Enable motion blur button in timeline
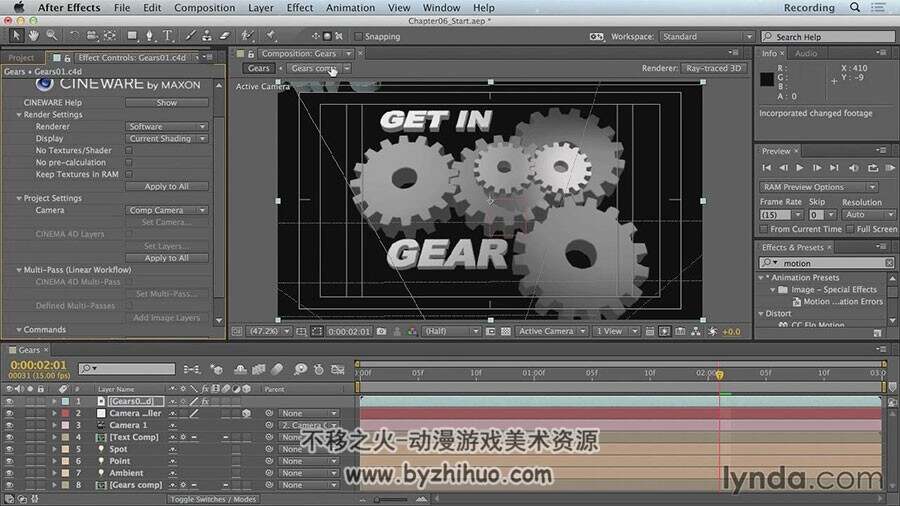 (277, 369)
